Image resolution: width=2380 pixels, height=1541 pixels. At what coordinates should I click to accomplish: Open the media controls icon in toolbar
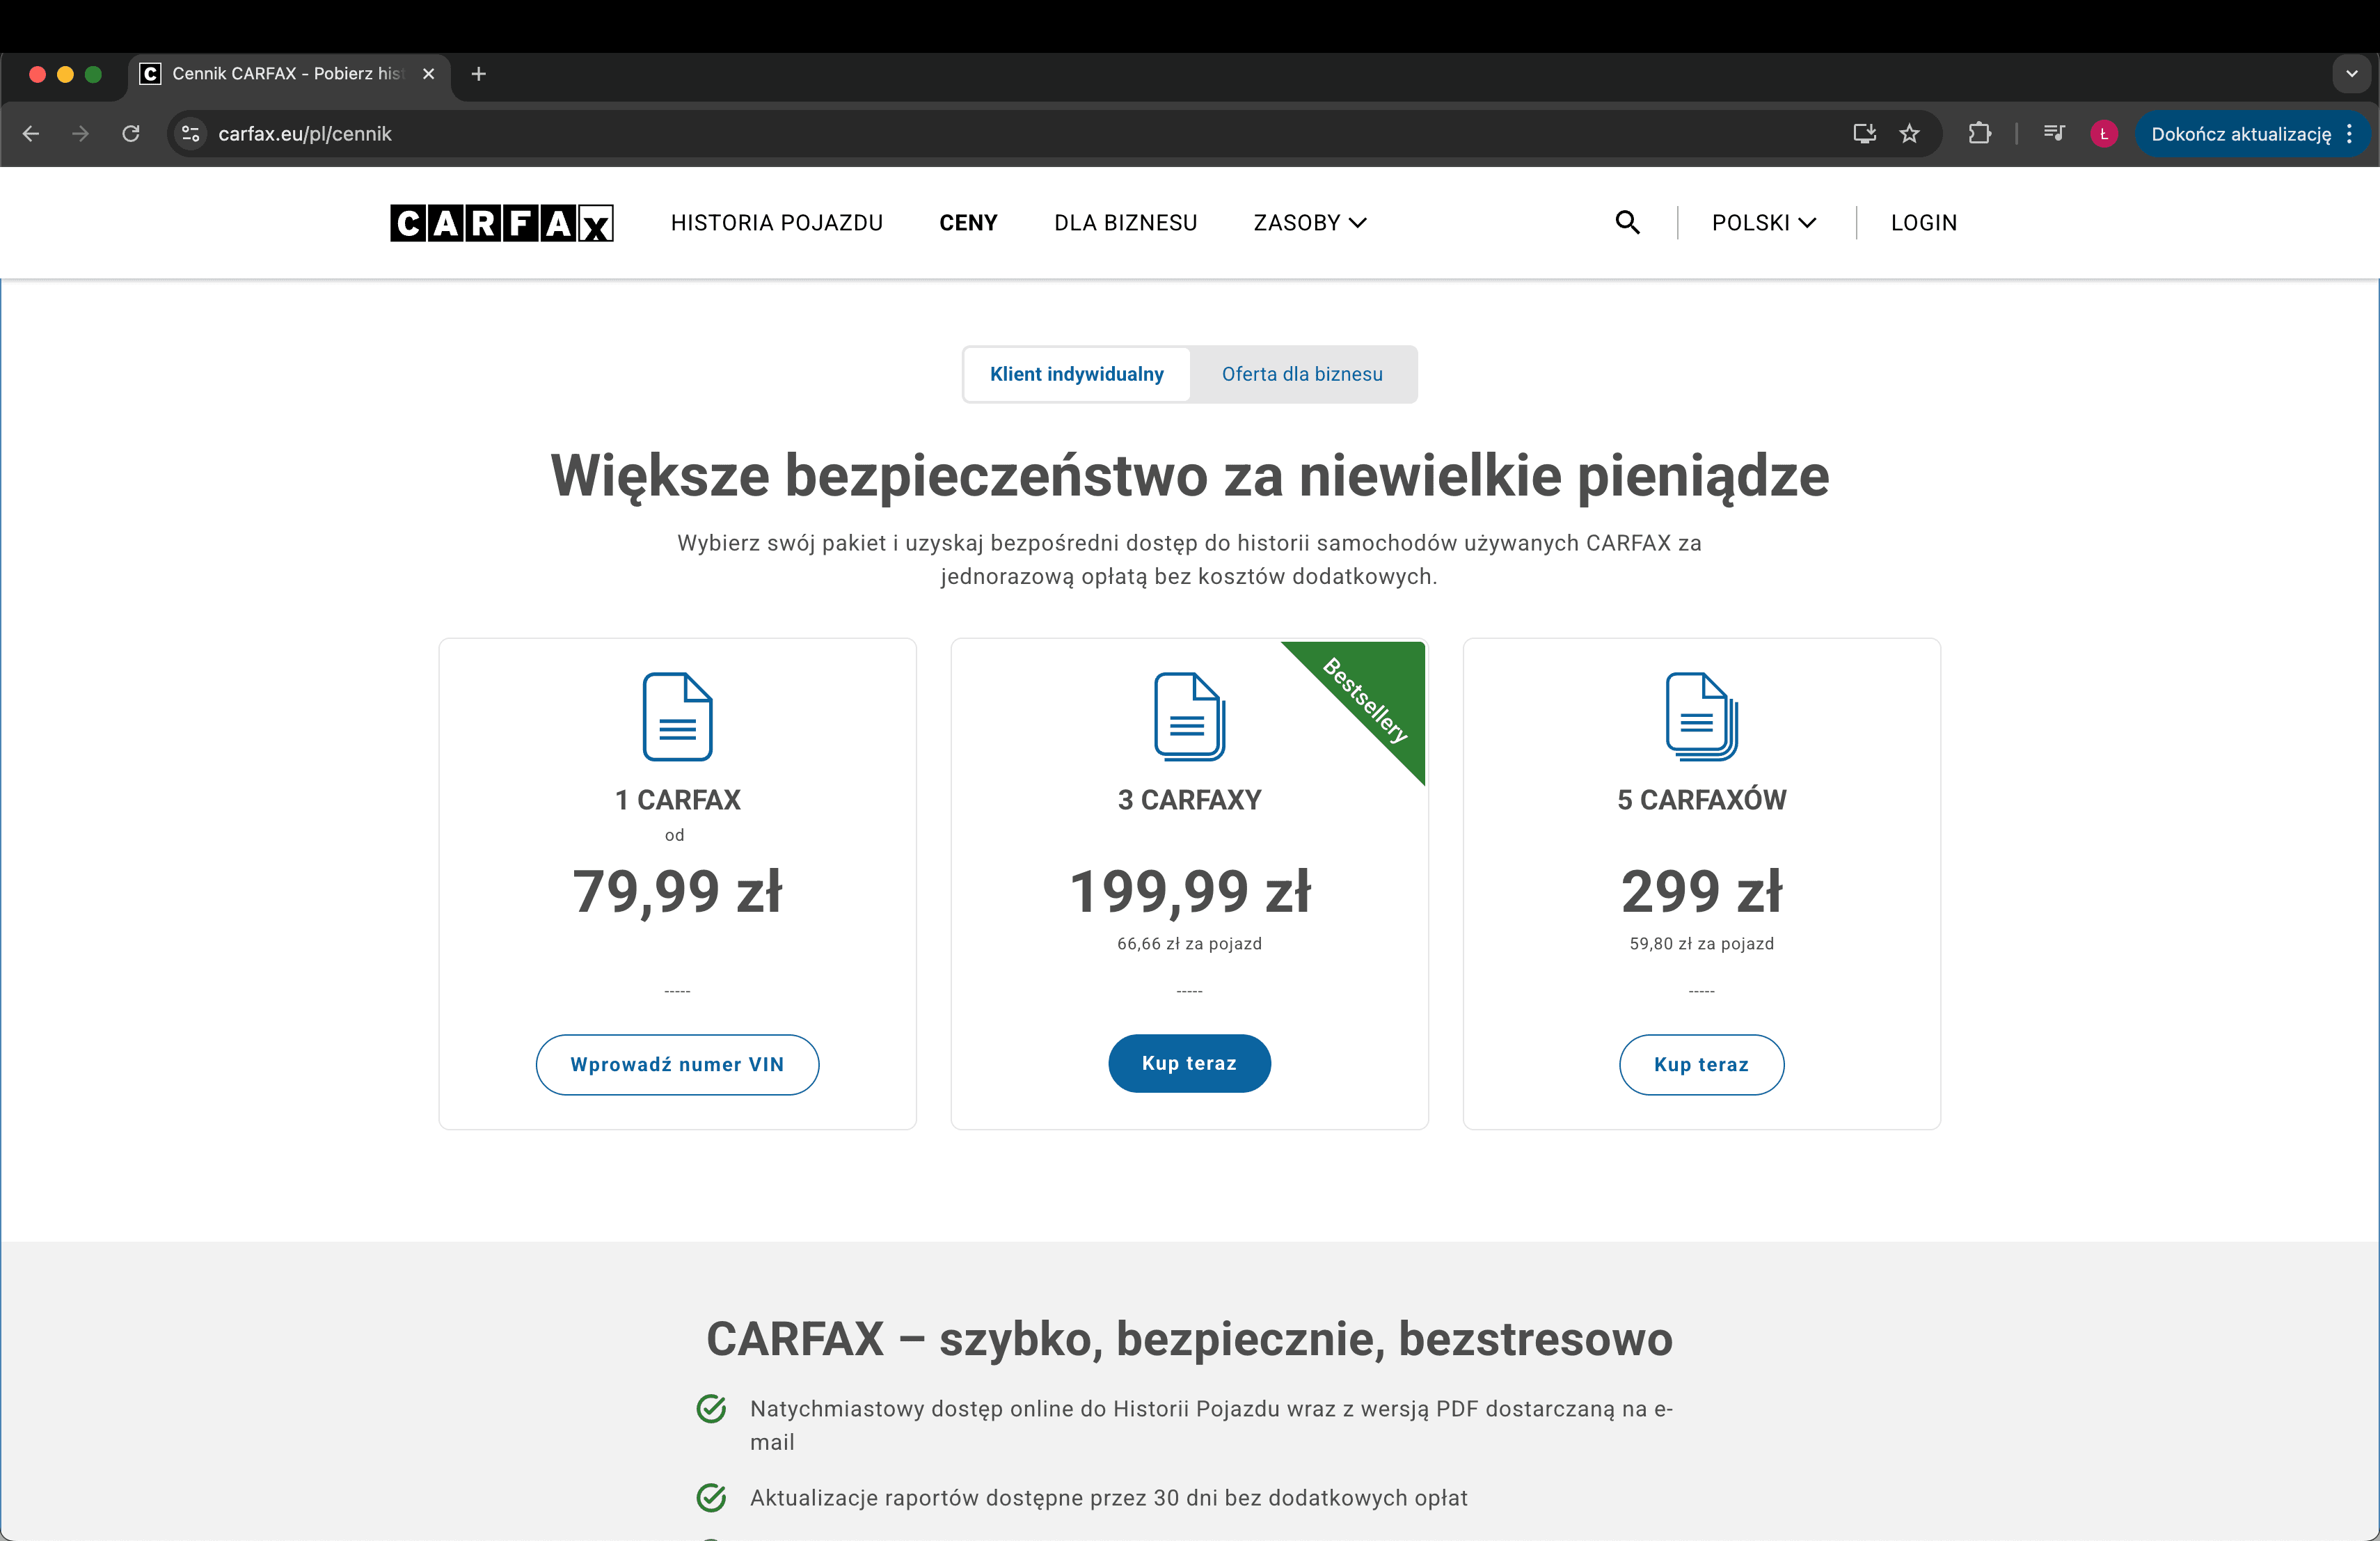pyautogui.click(x=2053, y=134)
